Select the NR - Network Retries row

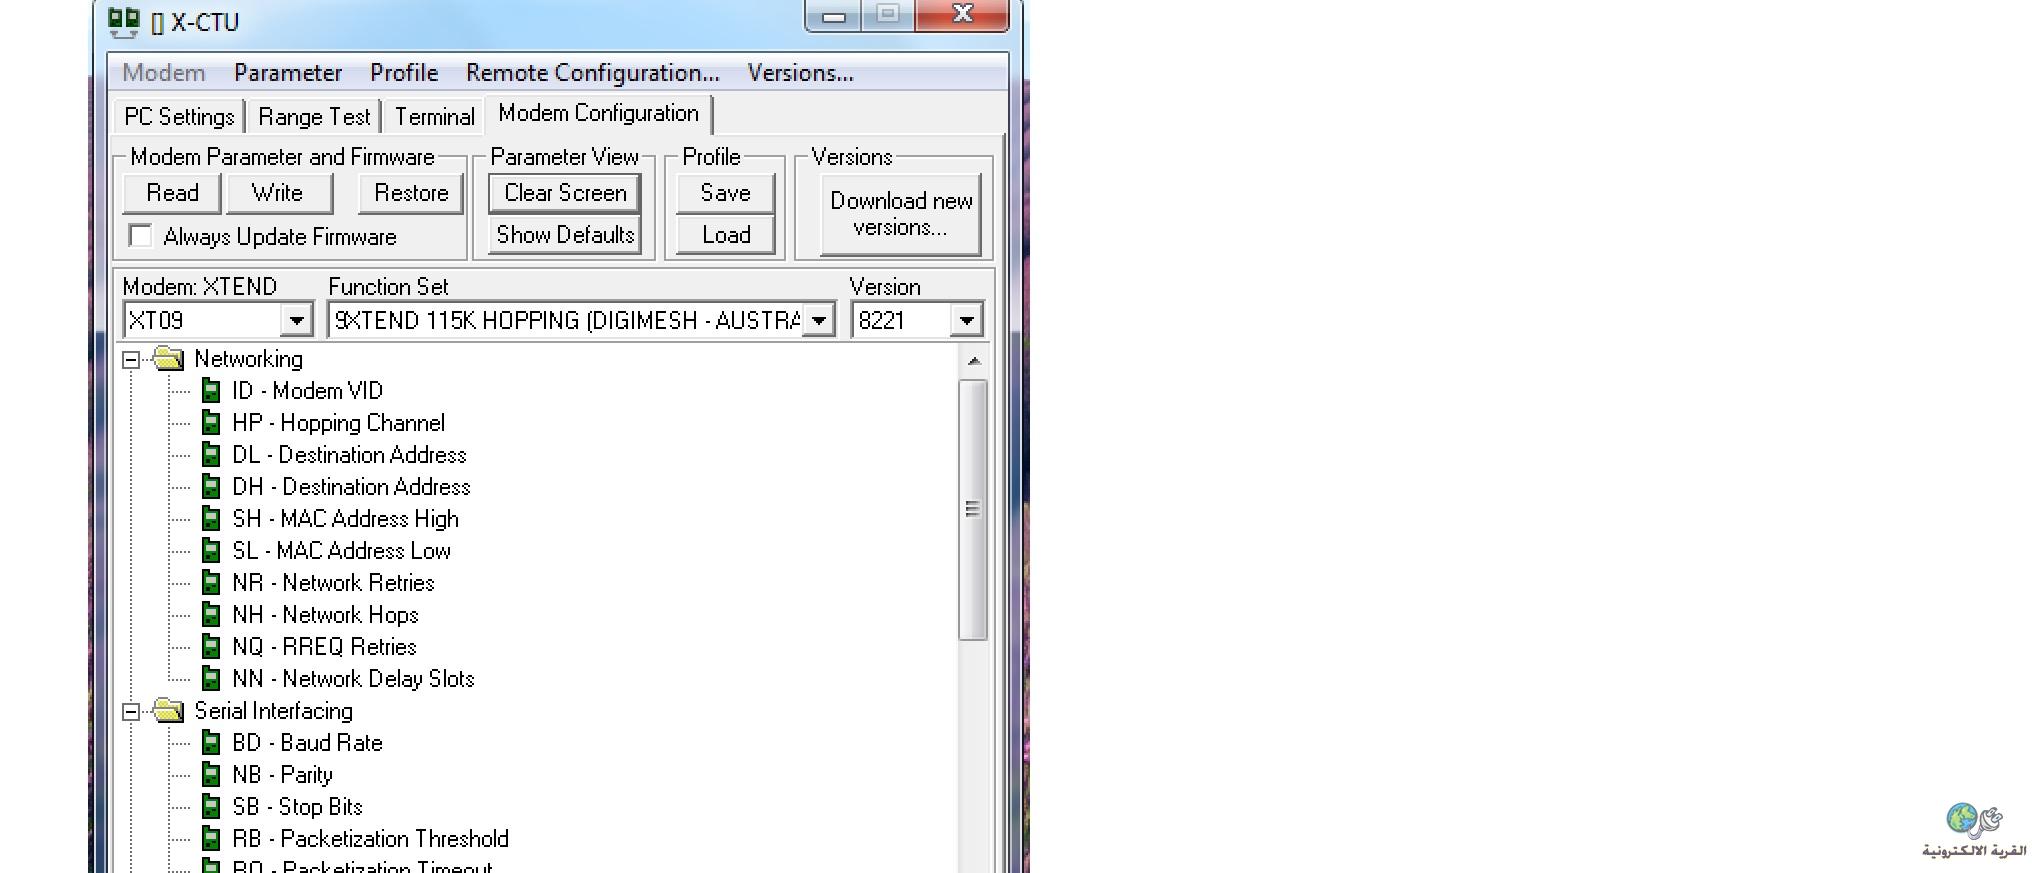pyautogui.click(x=333, y=583)
